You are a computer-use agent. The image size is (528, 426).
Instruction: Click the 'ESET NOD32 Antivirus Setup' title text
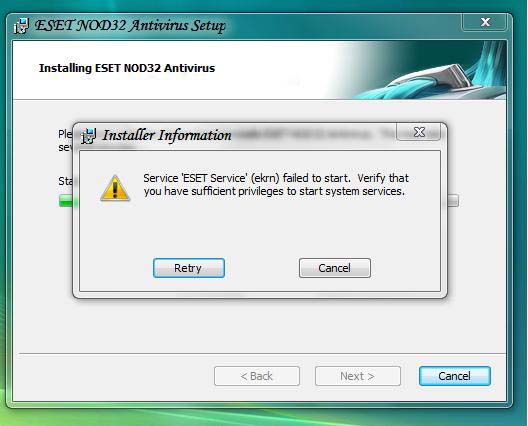(x=130, y=26)
